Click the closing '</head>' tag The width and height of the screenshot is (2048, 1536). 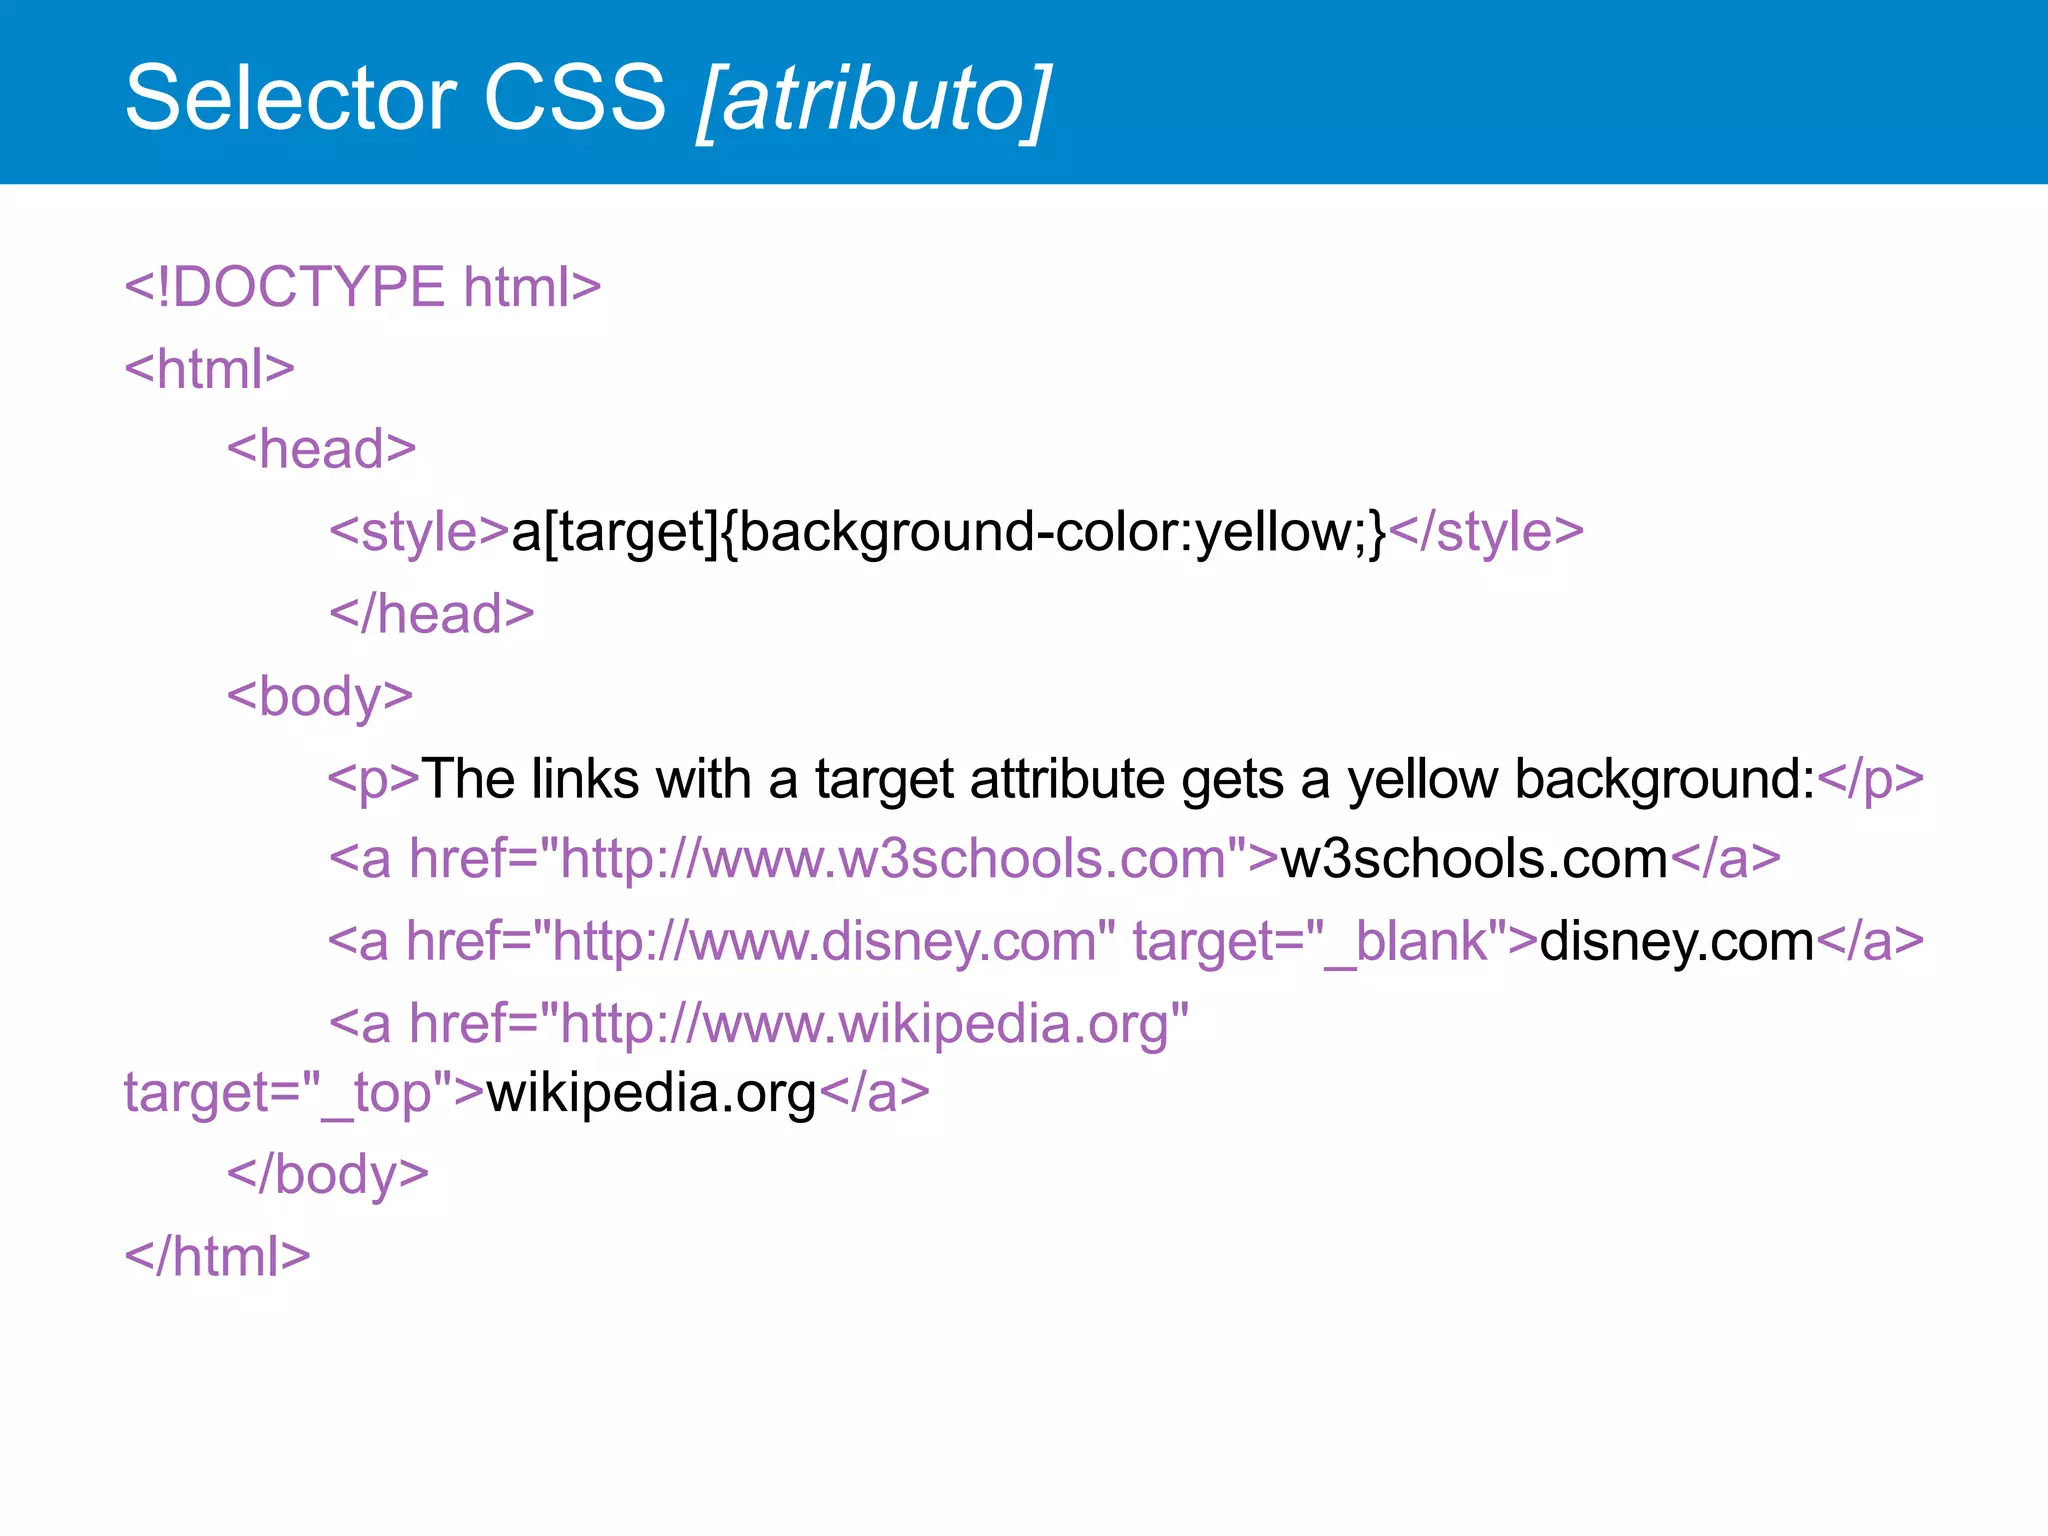tap(432, 614)
